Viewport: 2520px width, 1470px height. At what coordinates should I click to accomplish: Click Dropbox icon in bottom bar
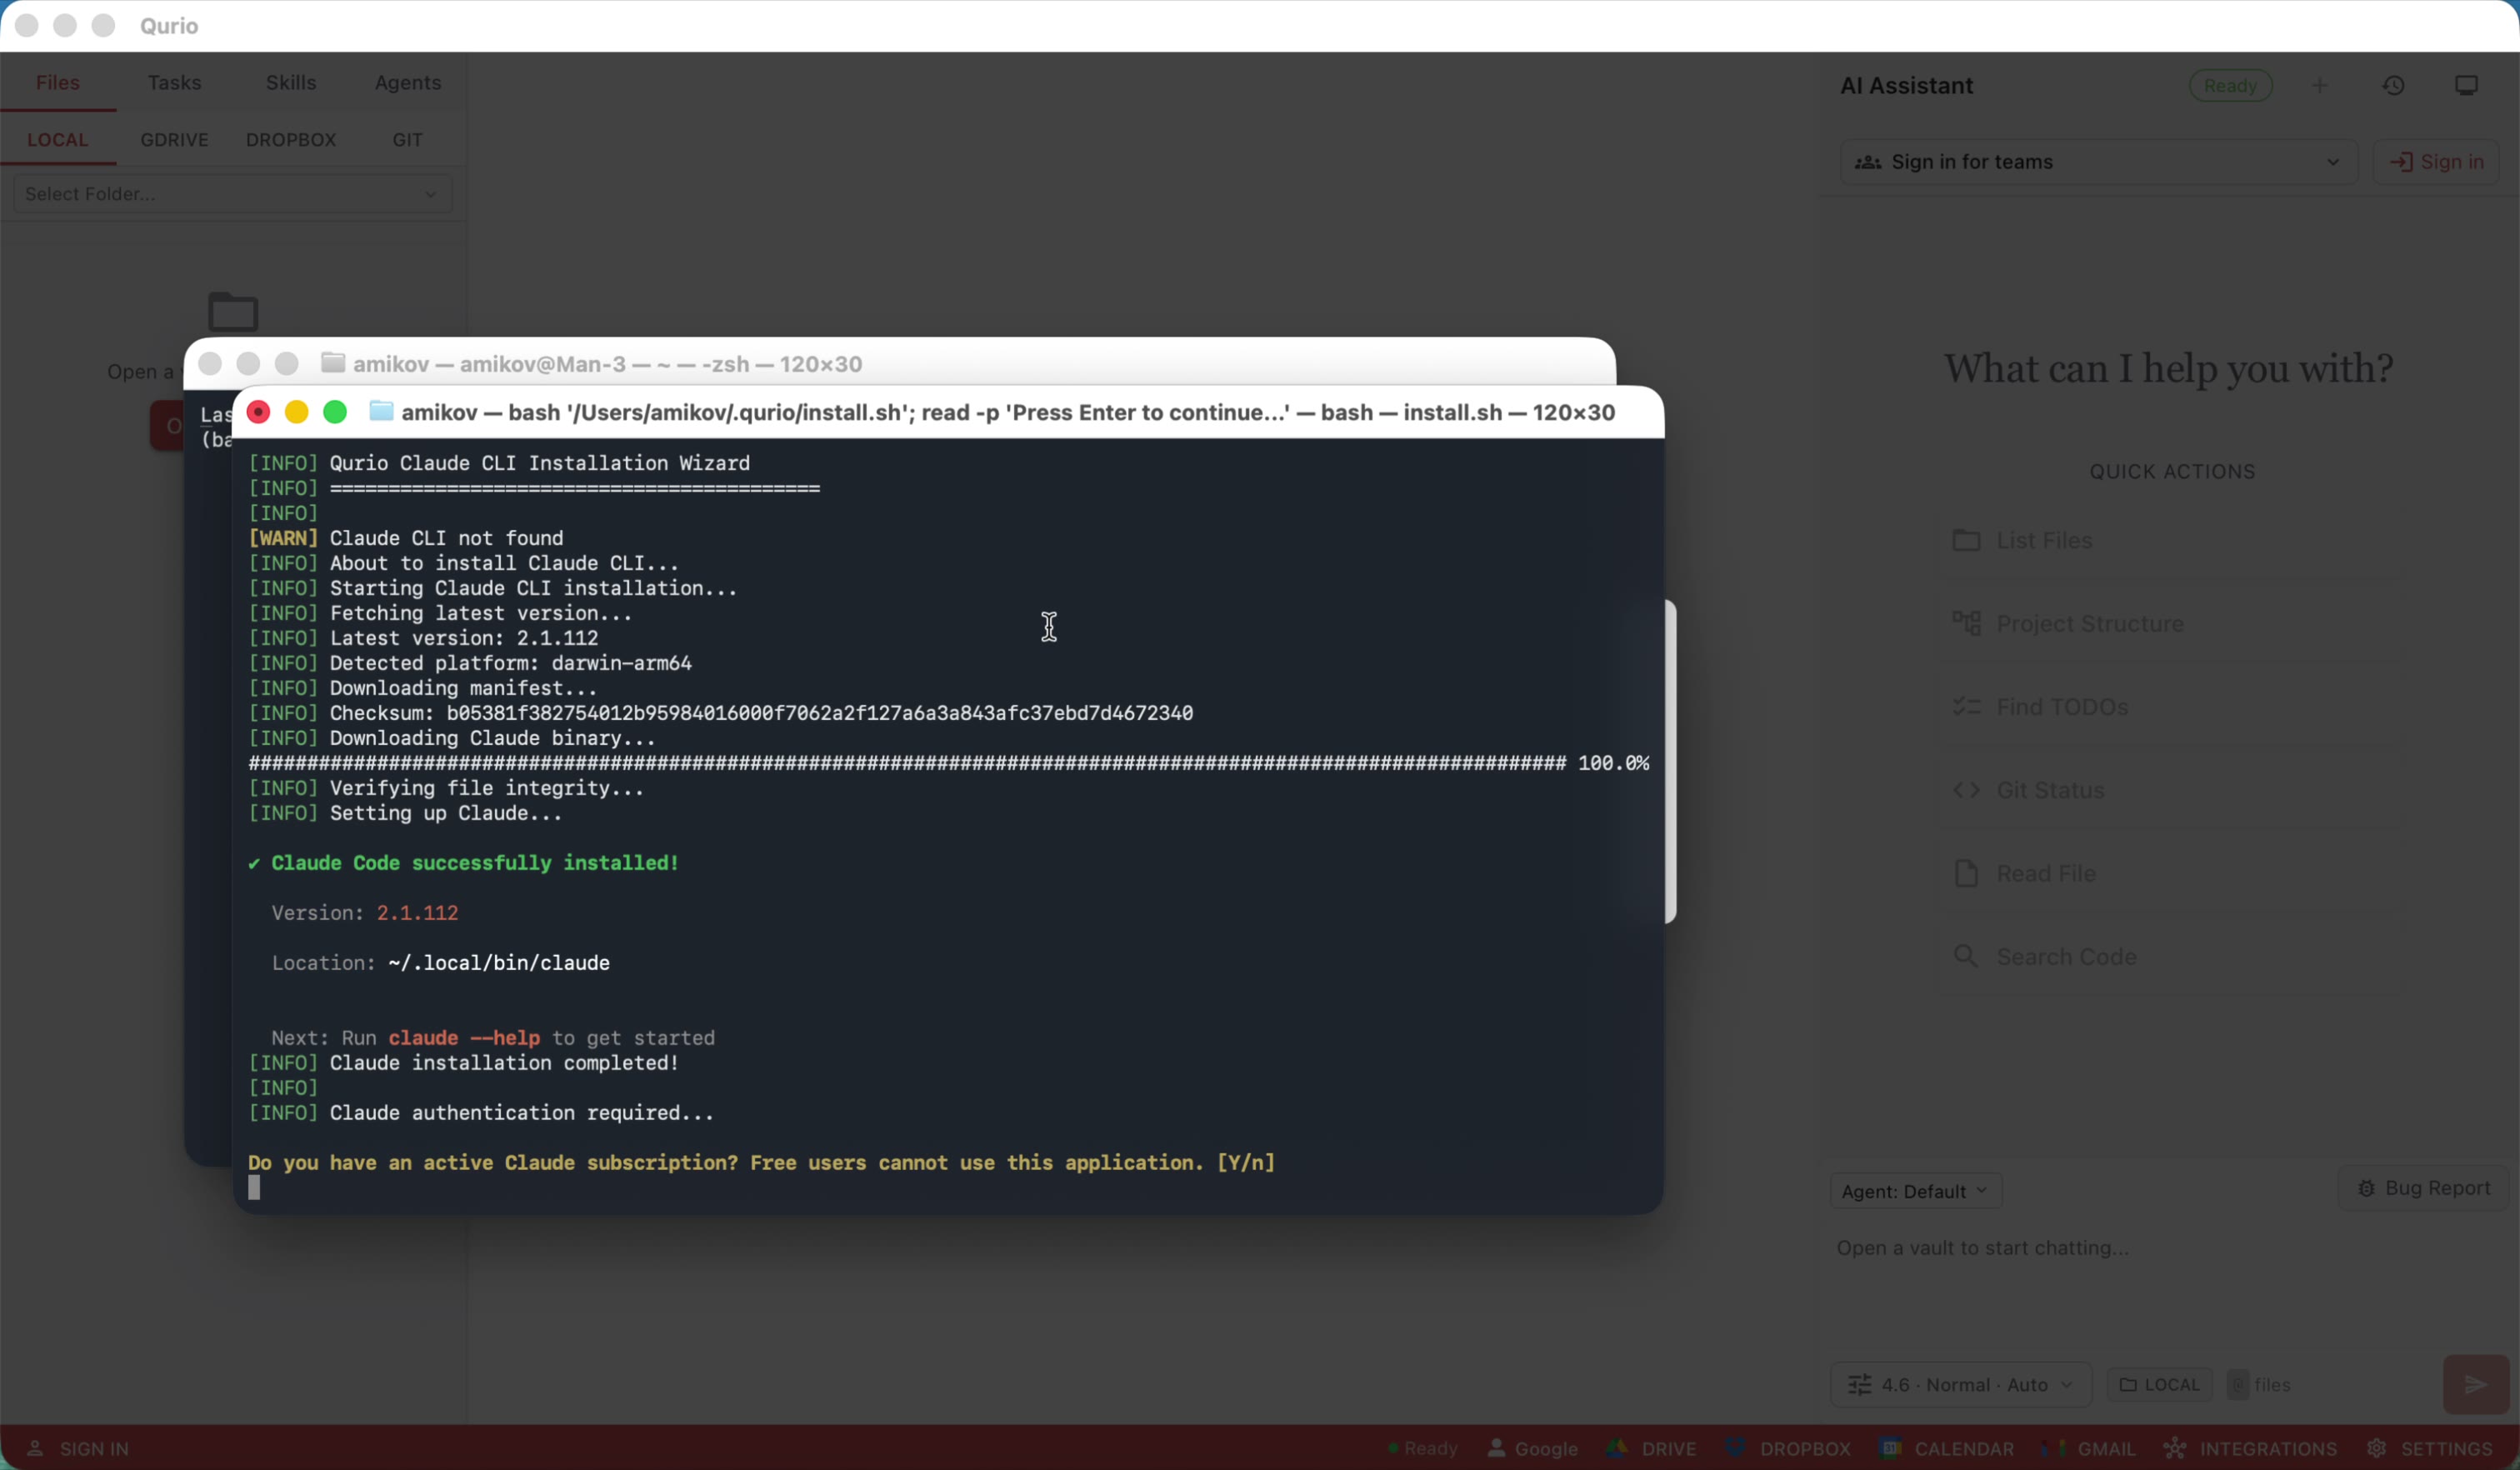1788,1448
